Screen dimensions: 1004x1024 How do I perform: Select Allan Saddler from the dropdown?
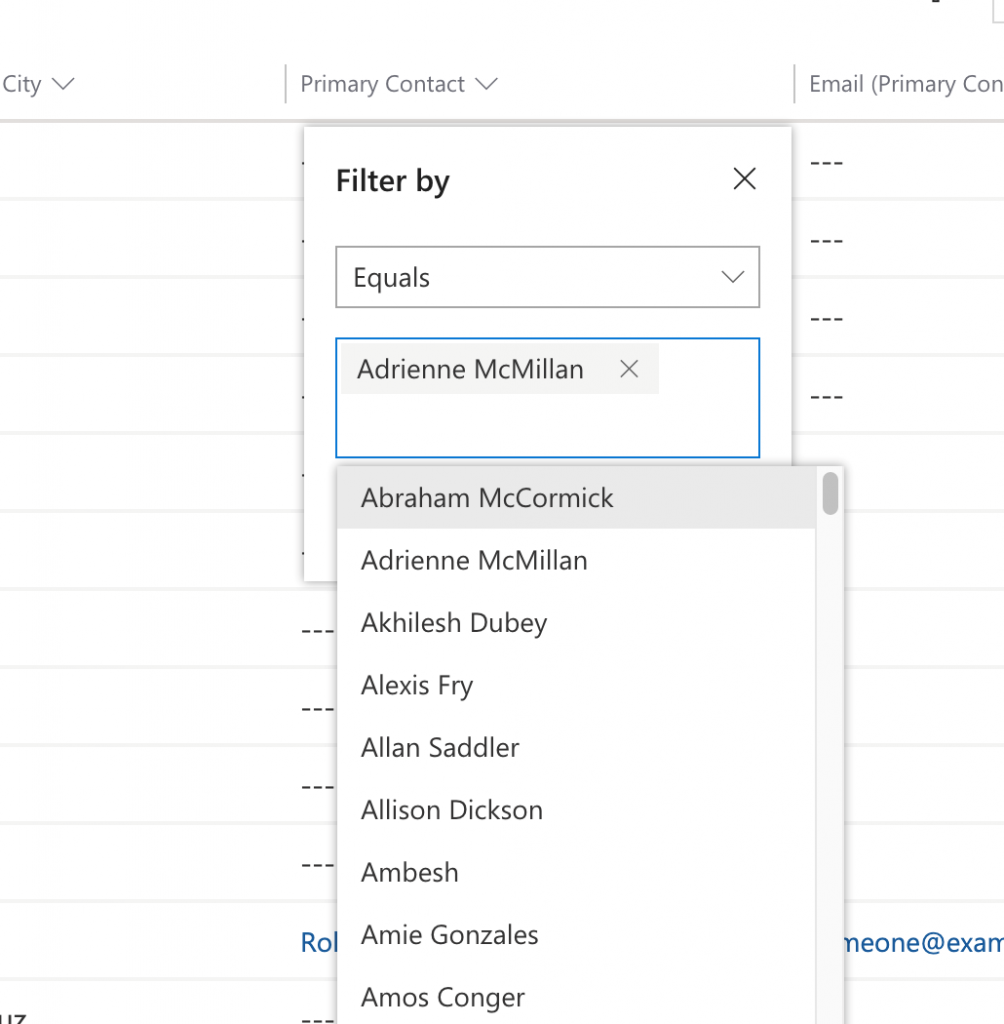coord(440,747)
